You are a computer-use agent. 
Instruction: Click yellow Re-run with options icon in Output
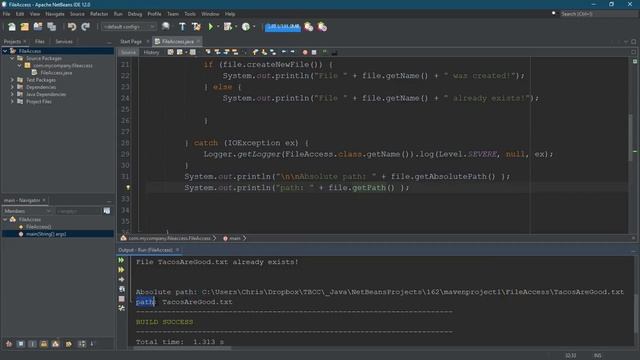[121, 270]
